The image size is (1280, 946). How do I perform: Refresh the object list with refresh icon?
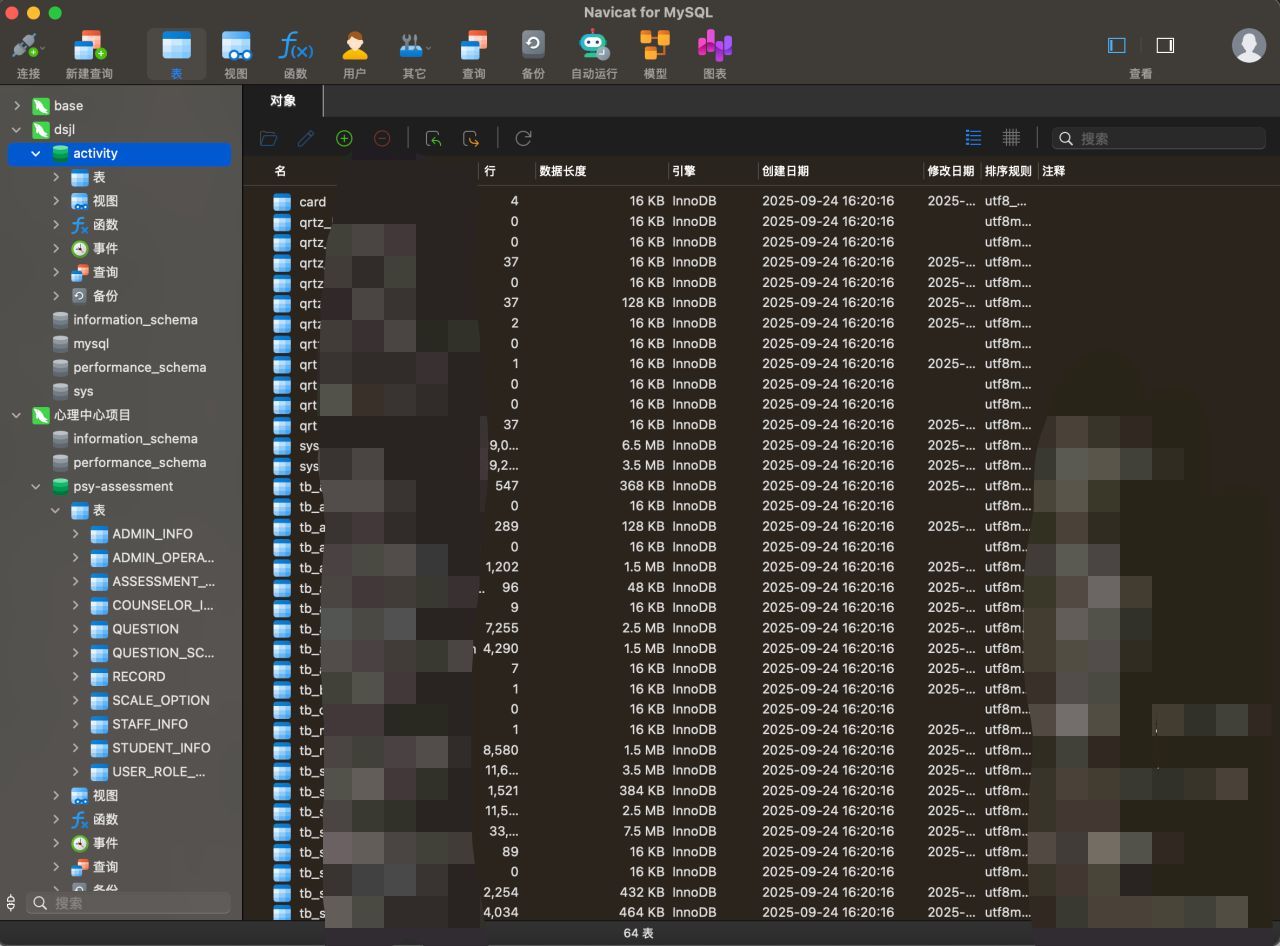(523, 139)
